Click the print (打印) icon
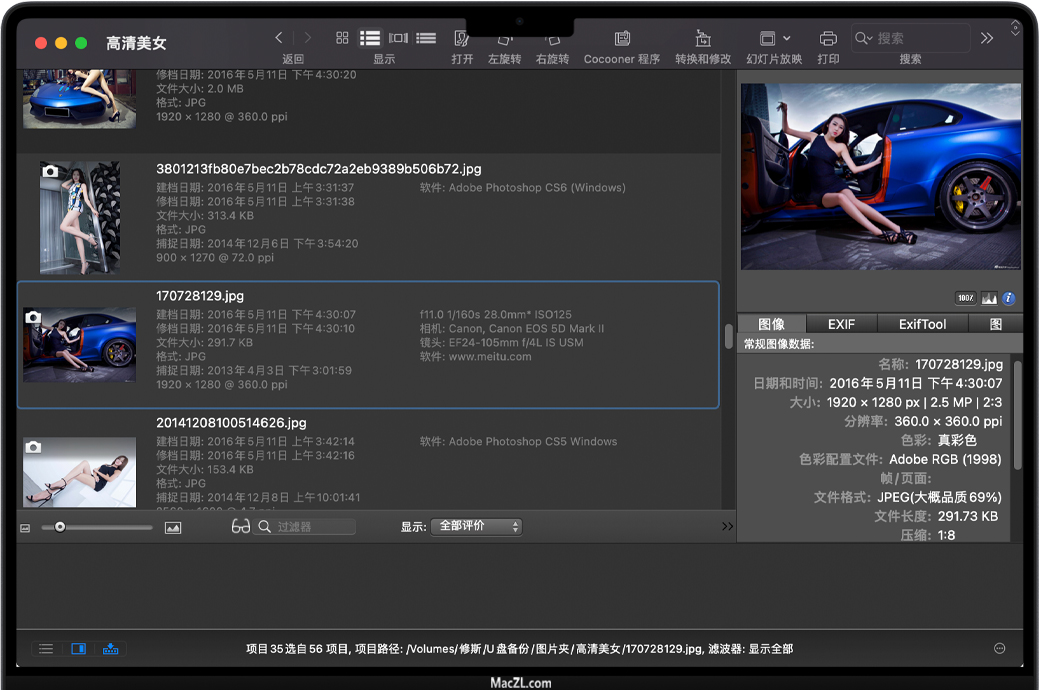The width and height of the screenshot is (1040, 690). (828, 38)
